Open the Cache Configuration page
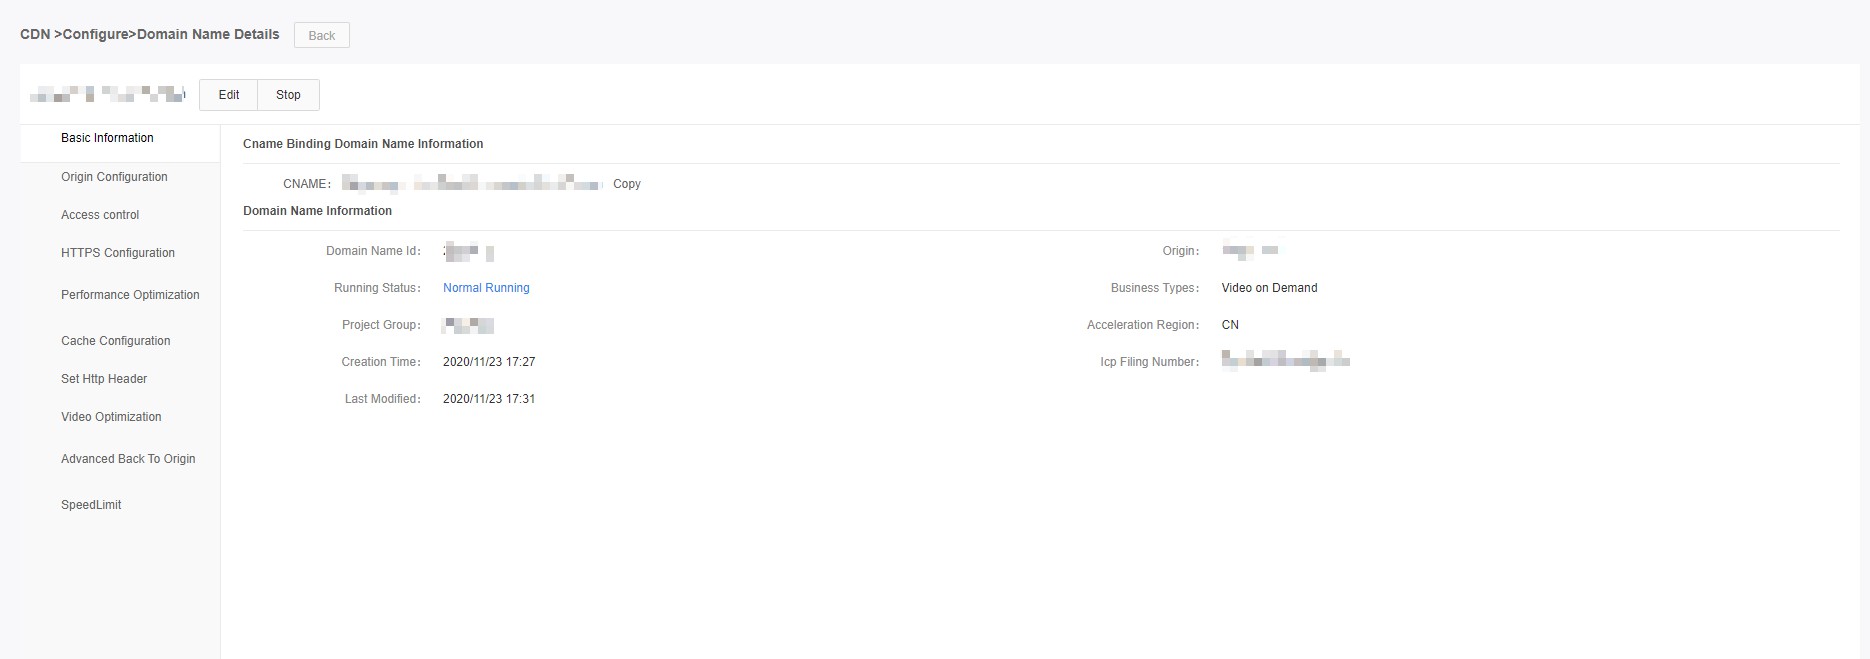Image resolution: width=1870 pixels, height=659 pixels. [x=115, y=341]
